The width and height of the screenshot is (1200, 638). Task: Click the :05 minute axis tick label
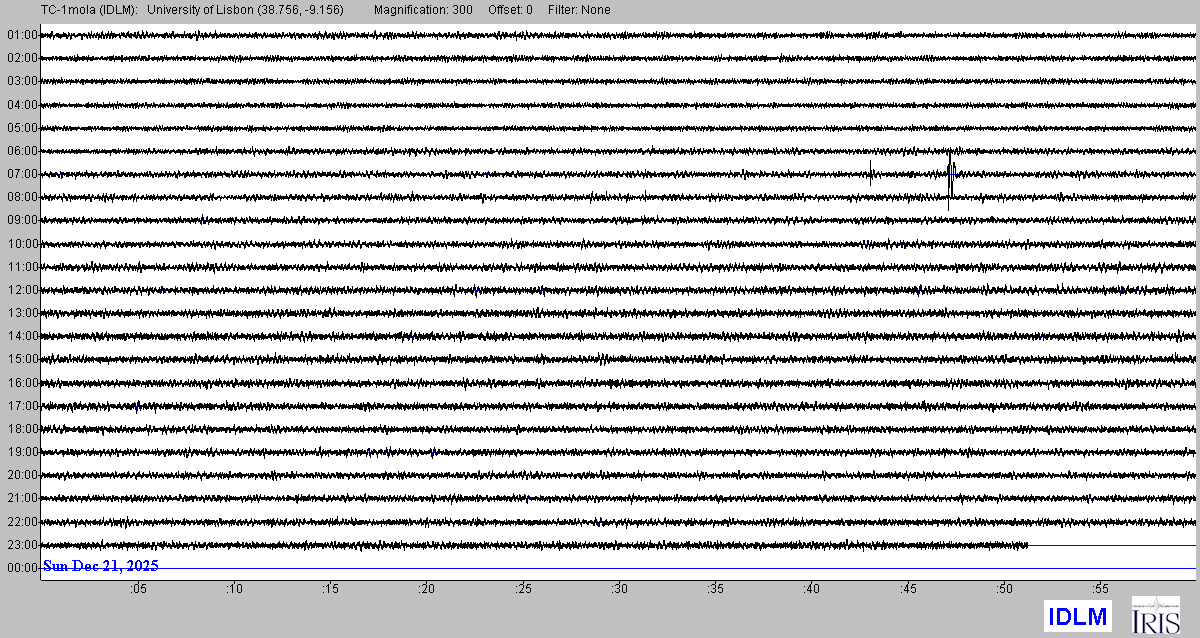pyautogui.click(x=137, y=589)
